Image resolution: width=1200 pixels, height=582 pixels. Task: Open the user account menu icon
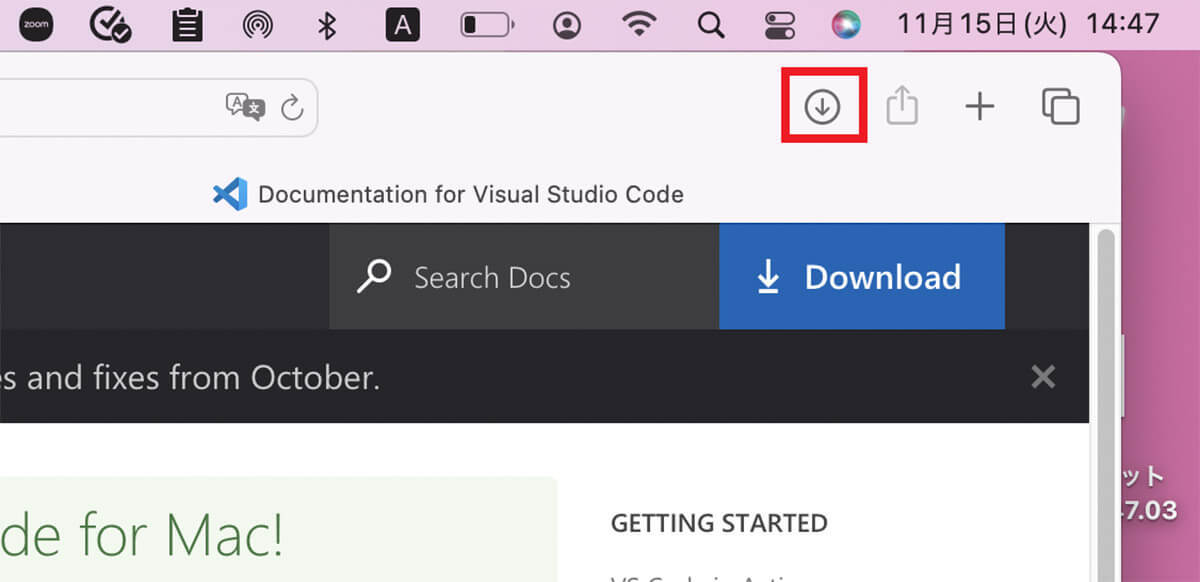(x=567, y=24)
